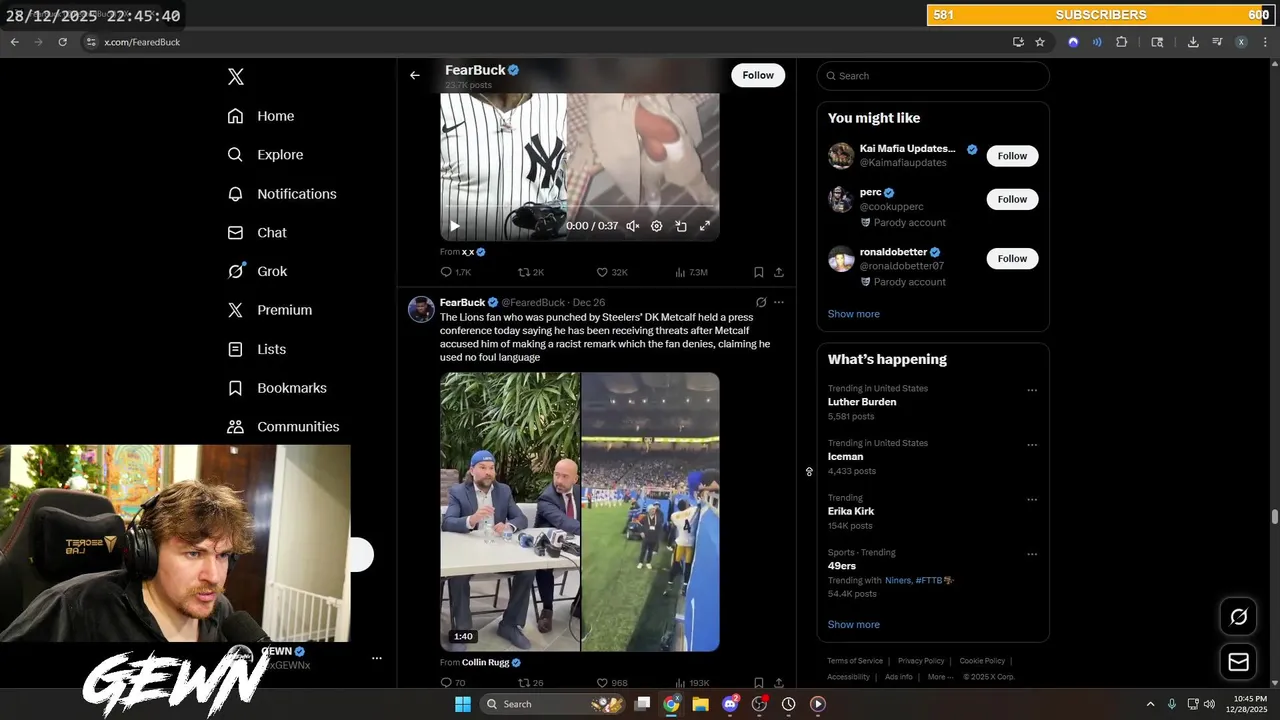The width and height of the screenshot is (1280, 720).
Task: Expand the video to fullscreen
Action: pos(705,226)
